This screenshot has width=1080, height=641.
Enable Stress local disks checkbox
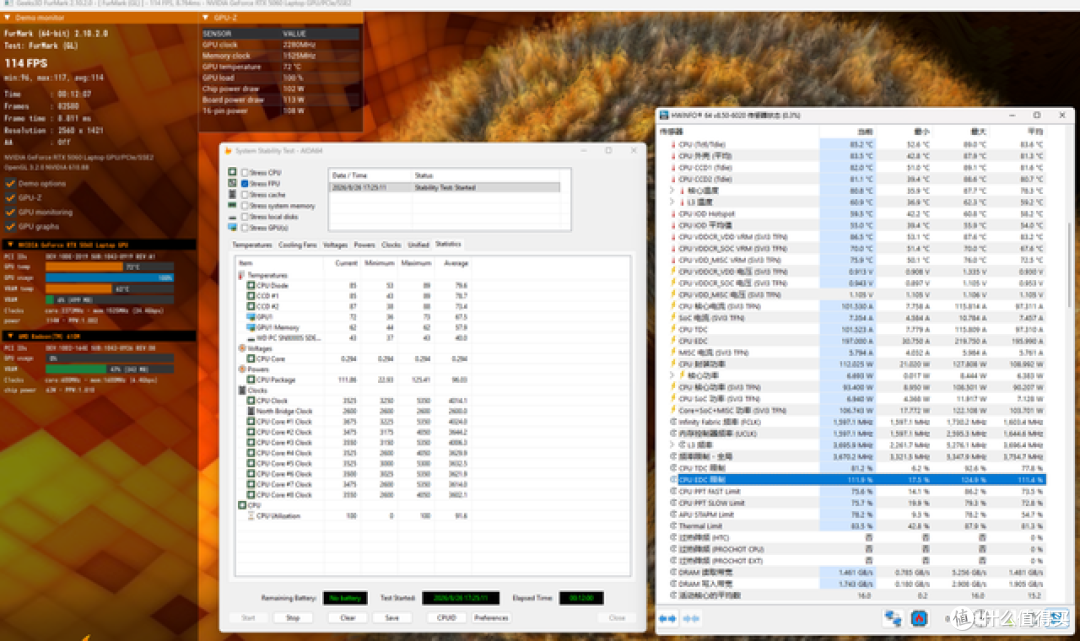pos(245,216)
